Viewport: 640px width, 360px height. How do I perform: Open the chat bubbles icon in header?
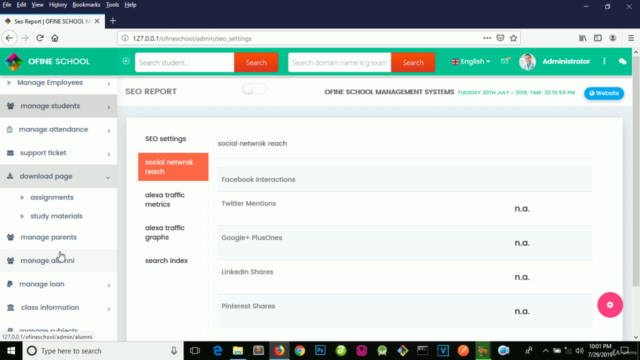click(622, 62)
